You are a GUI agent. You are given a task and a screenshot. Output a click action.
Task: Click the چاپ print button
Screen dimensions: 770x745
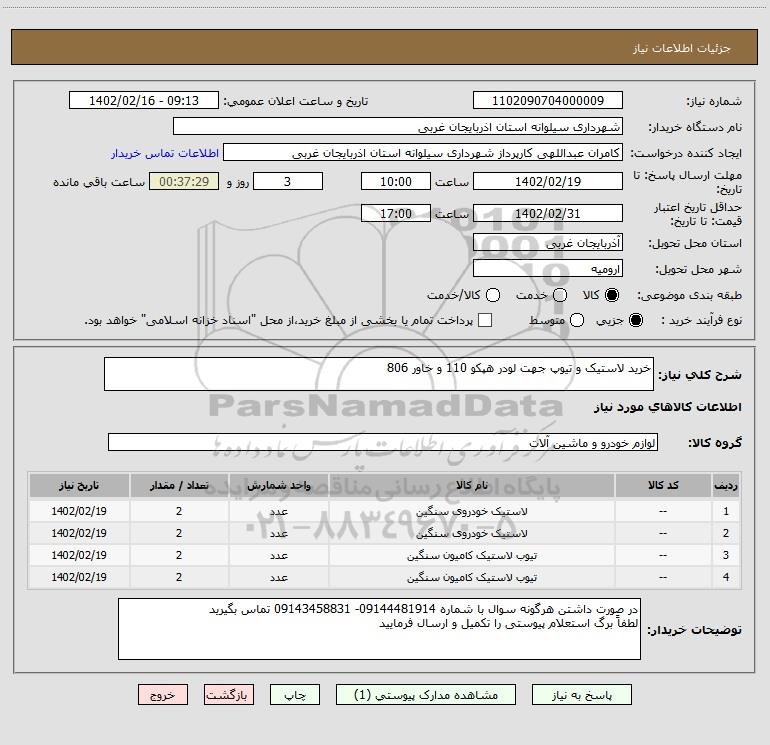point(295,695)
